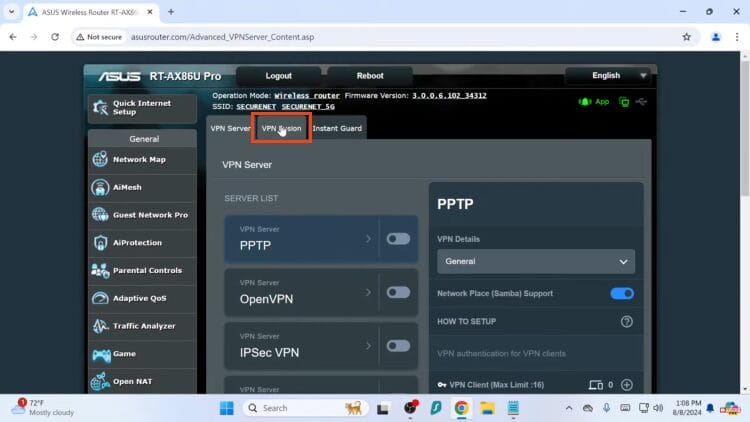Toggle the OpenVPN server switch
This screenshot has height=422, width=750.
click(x=398, y=292)
